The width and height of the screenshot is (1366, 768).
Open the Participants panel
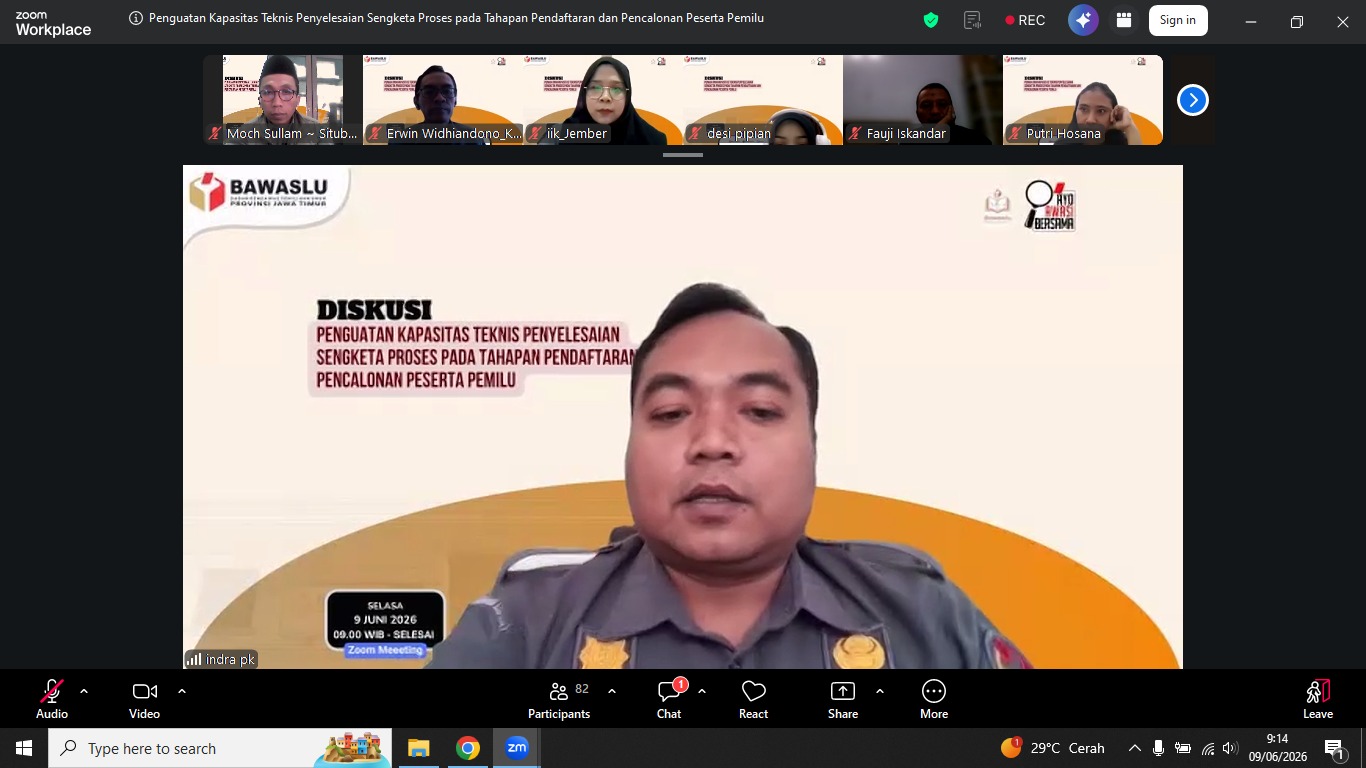pyautogui.click(x=559, y=699)
